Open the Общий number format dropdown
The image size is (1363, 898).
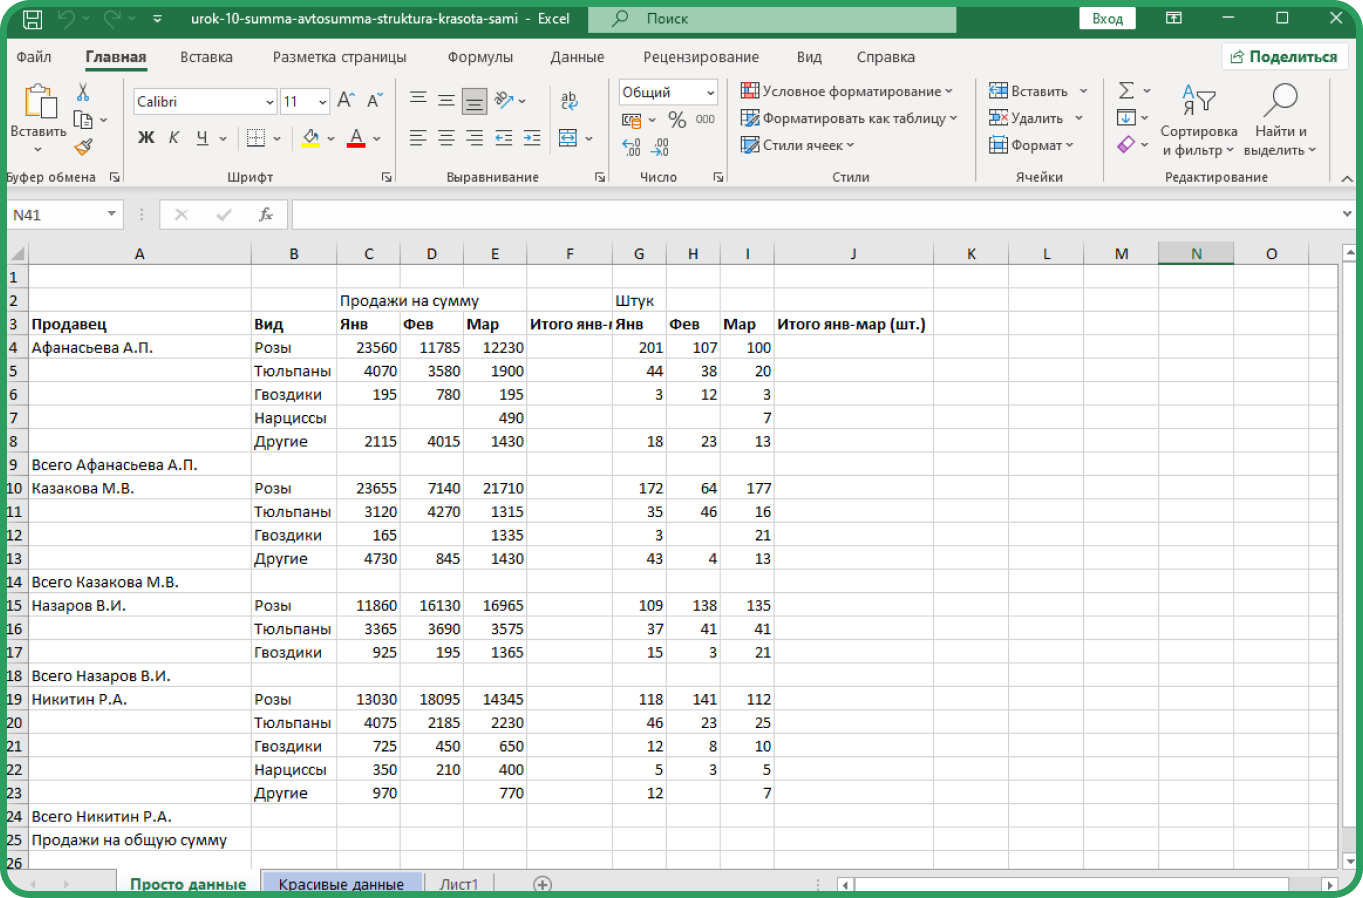(x=711, y=93)
